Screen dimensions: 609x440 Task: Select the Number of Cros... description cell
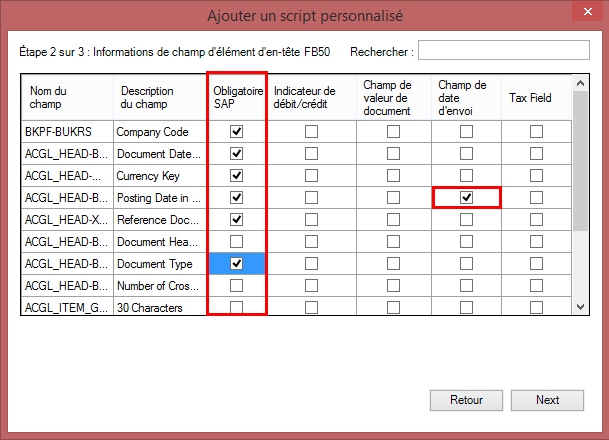pyautogui.click(x=160, y=286)
